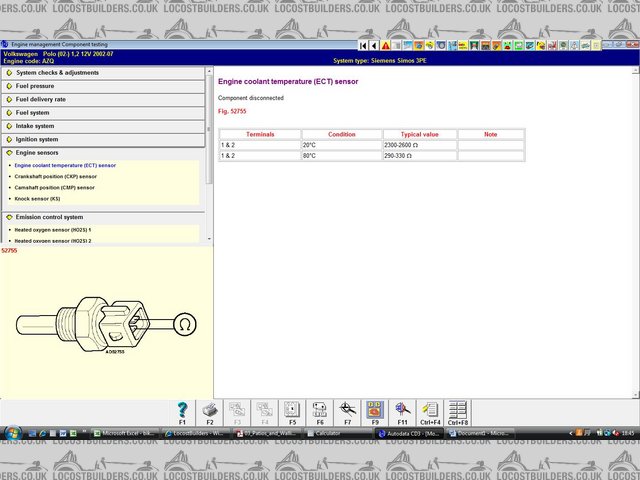Click the 20°C condition cell
Screen dimensions: 640x480
point(342,145)
